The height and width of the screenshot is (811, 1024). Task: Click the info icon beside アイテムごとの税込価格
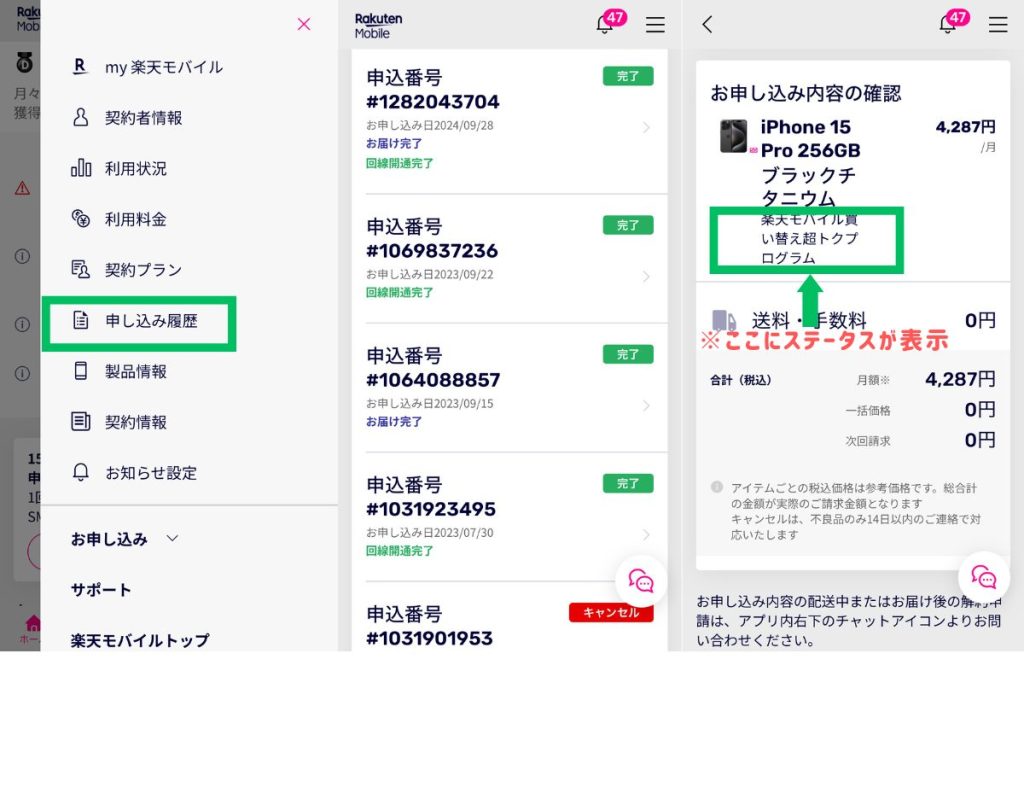(716, 487)
